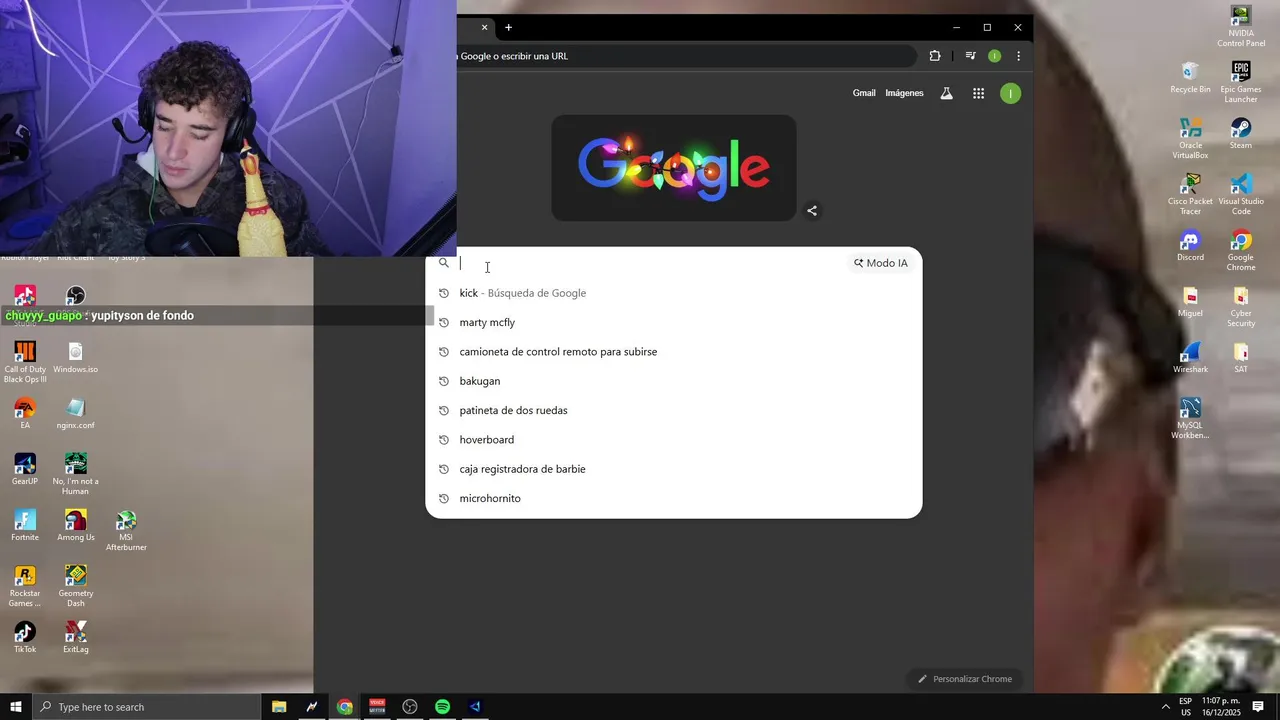Select Epic Games Launcher desktop icon

1241,82
